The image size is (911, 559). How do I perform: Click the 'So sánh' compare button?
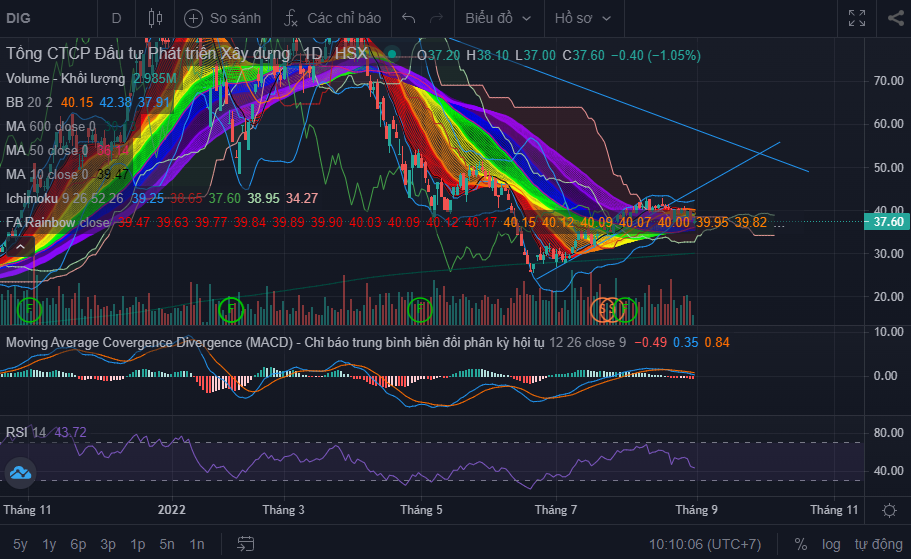[x=222, y=18]
